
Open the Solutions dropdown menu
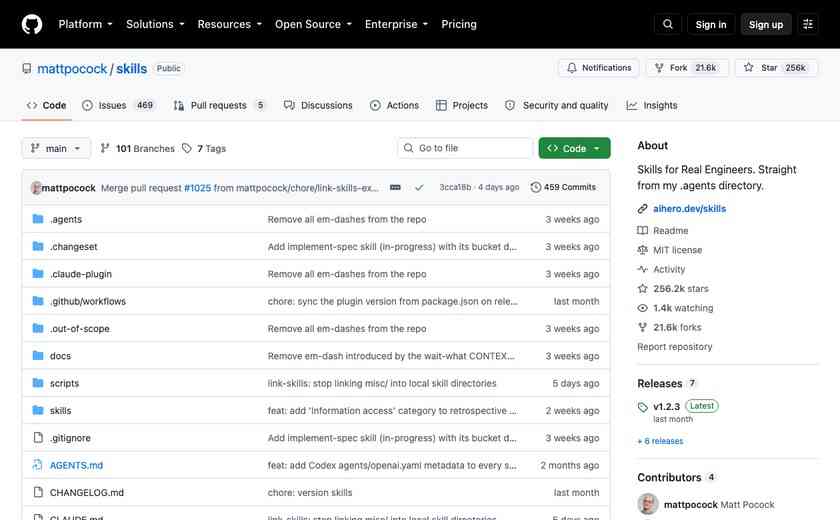[x=155, y=24]
